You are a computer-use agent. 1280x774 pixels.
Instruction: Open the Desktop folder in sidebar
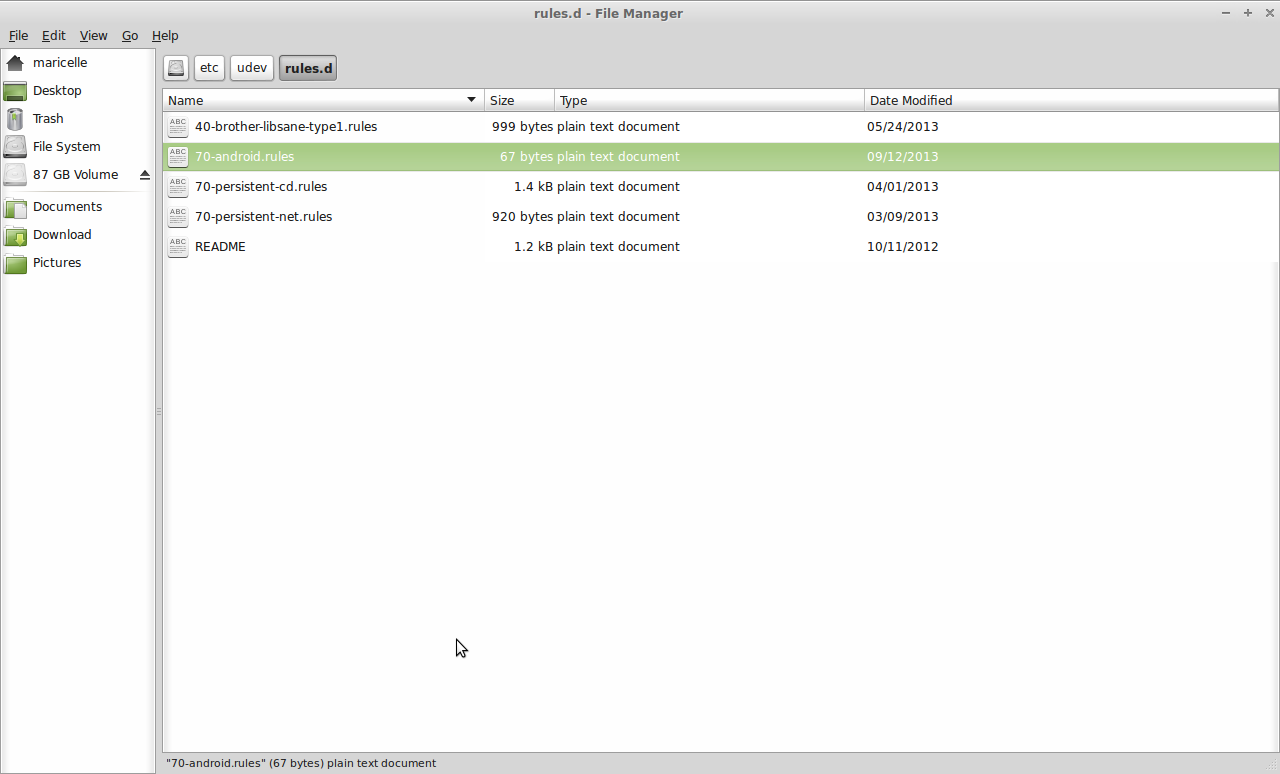click(58, 90)
